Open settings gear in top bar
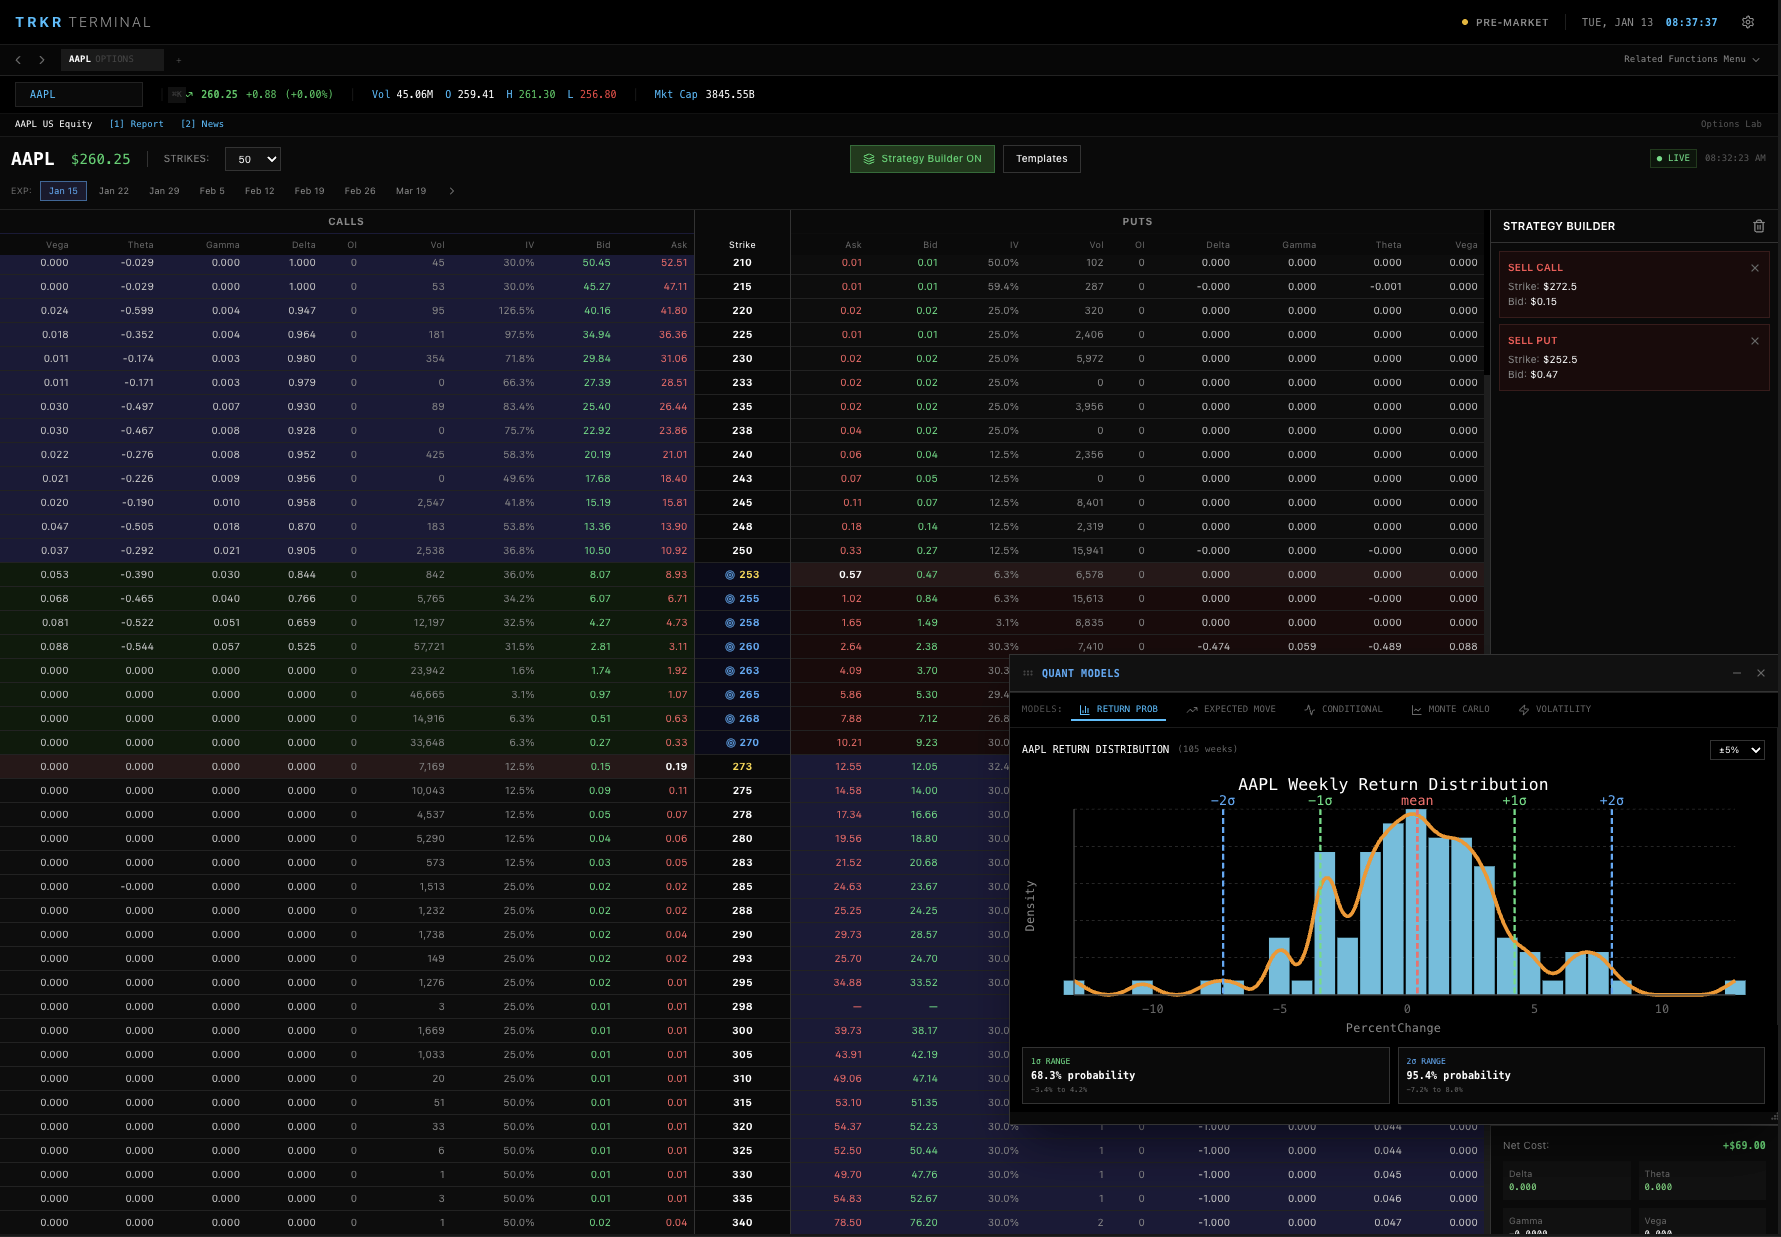 (x=1748, y=22)
